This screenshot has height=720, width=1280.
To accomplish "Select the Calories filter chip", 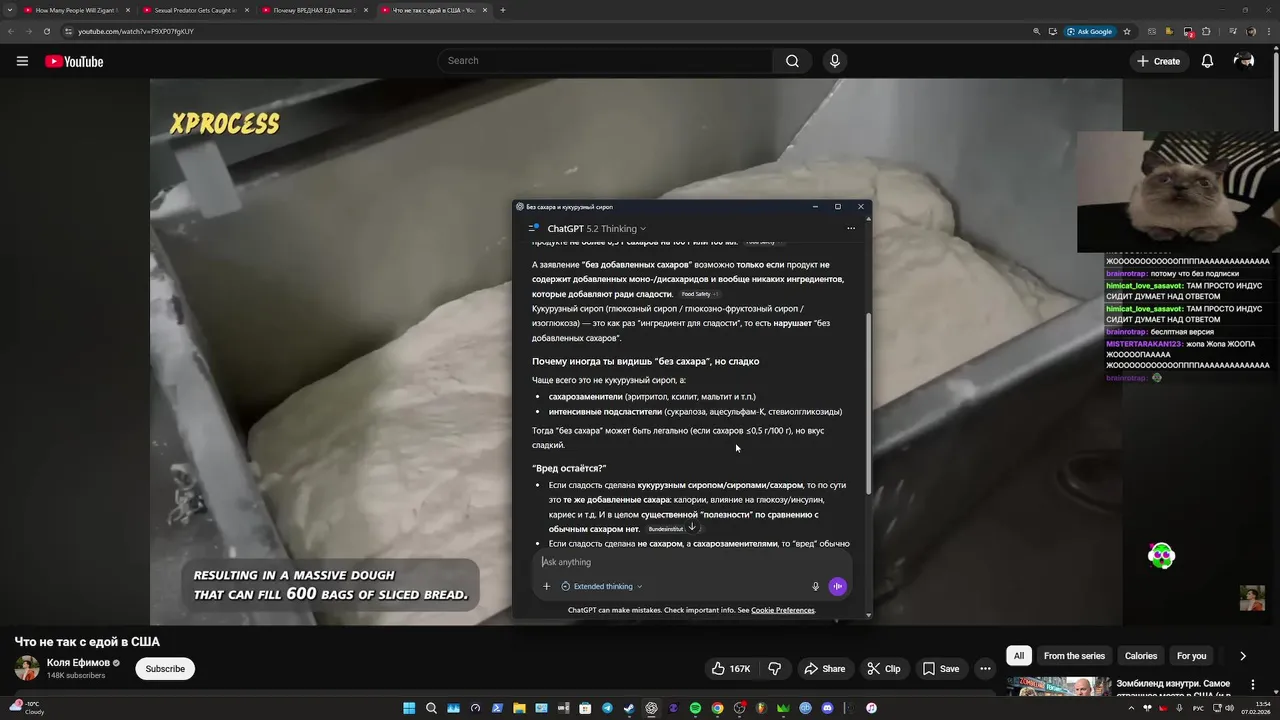I will click(1141, 656).
